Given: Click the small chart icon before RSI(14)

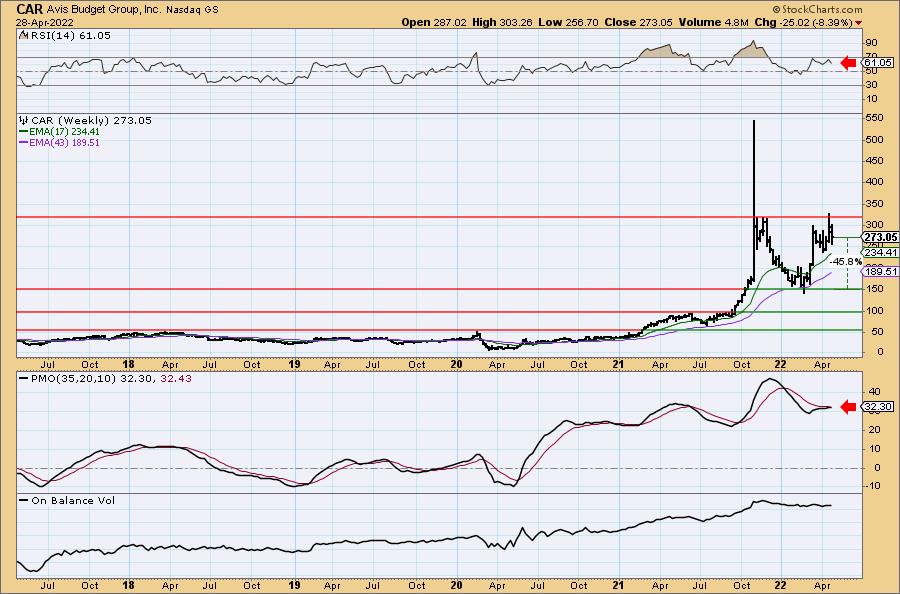Looking at the screenshot, I should point(23,35).
